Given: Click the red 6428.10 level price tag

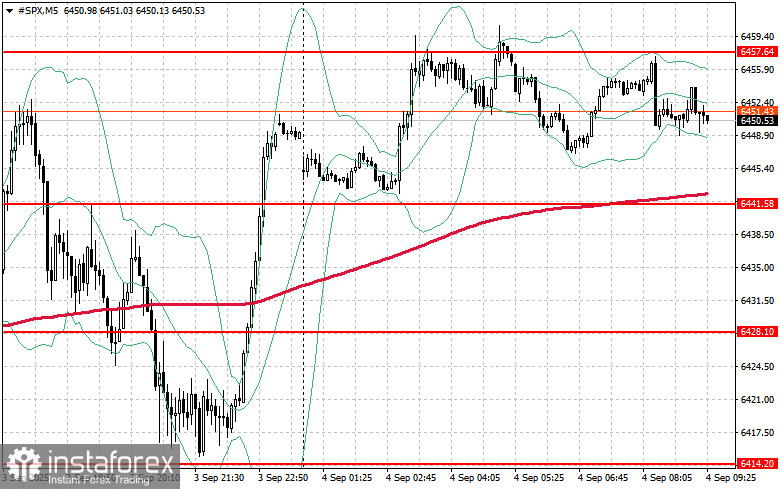Looking at the screenshot, I should tap(757, 332).
